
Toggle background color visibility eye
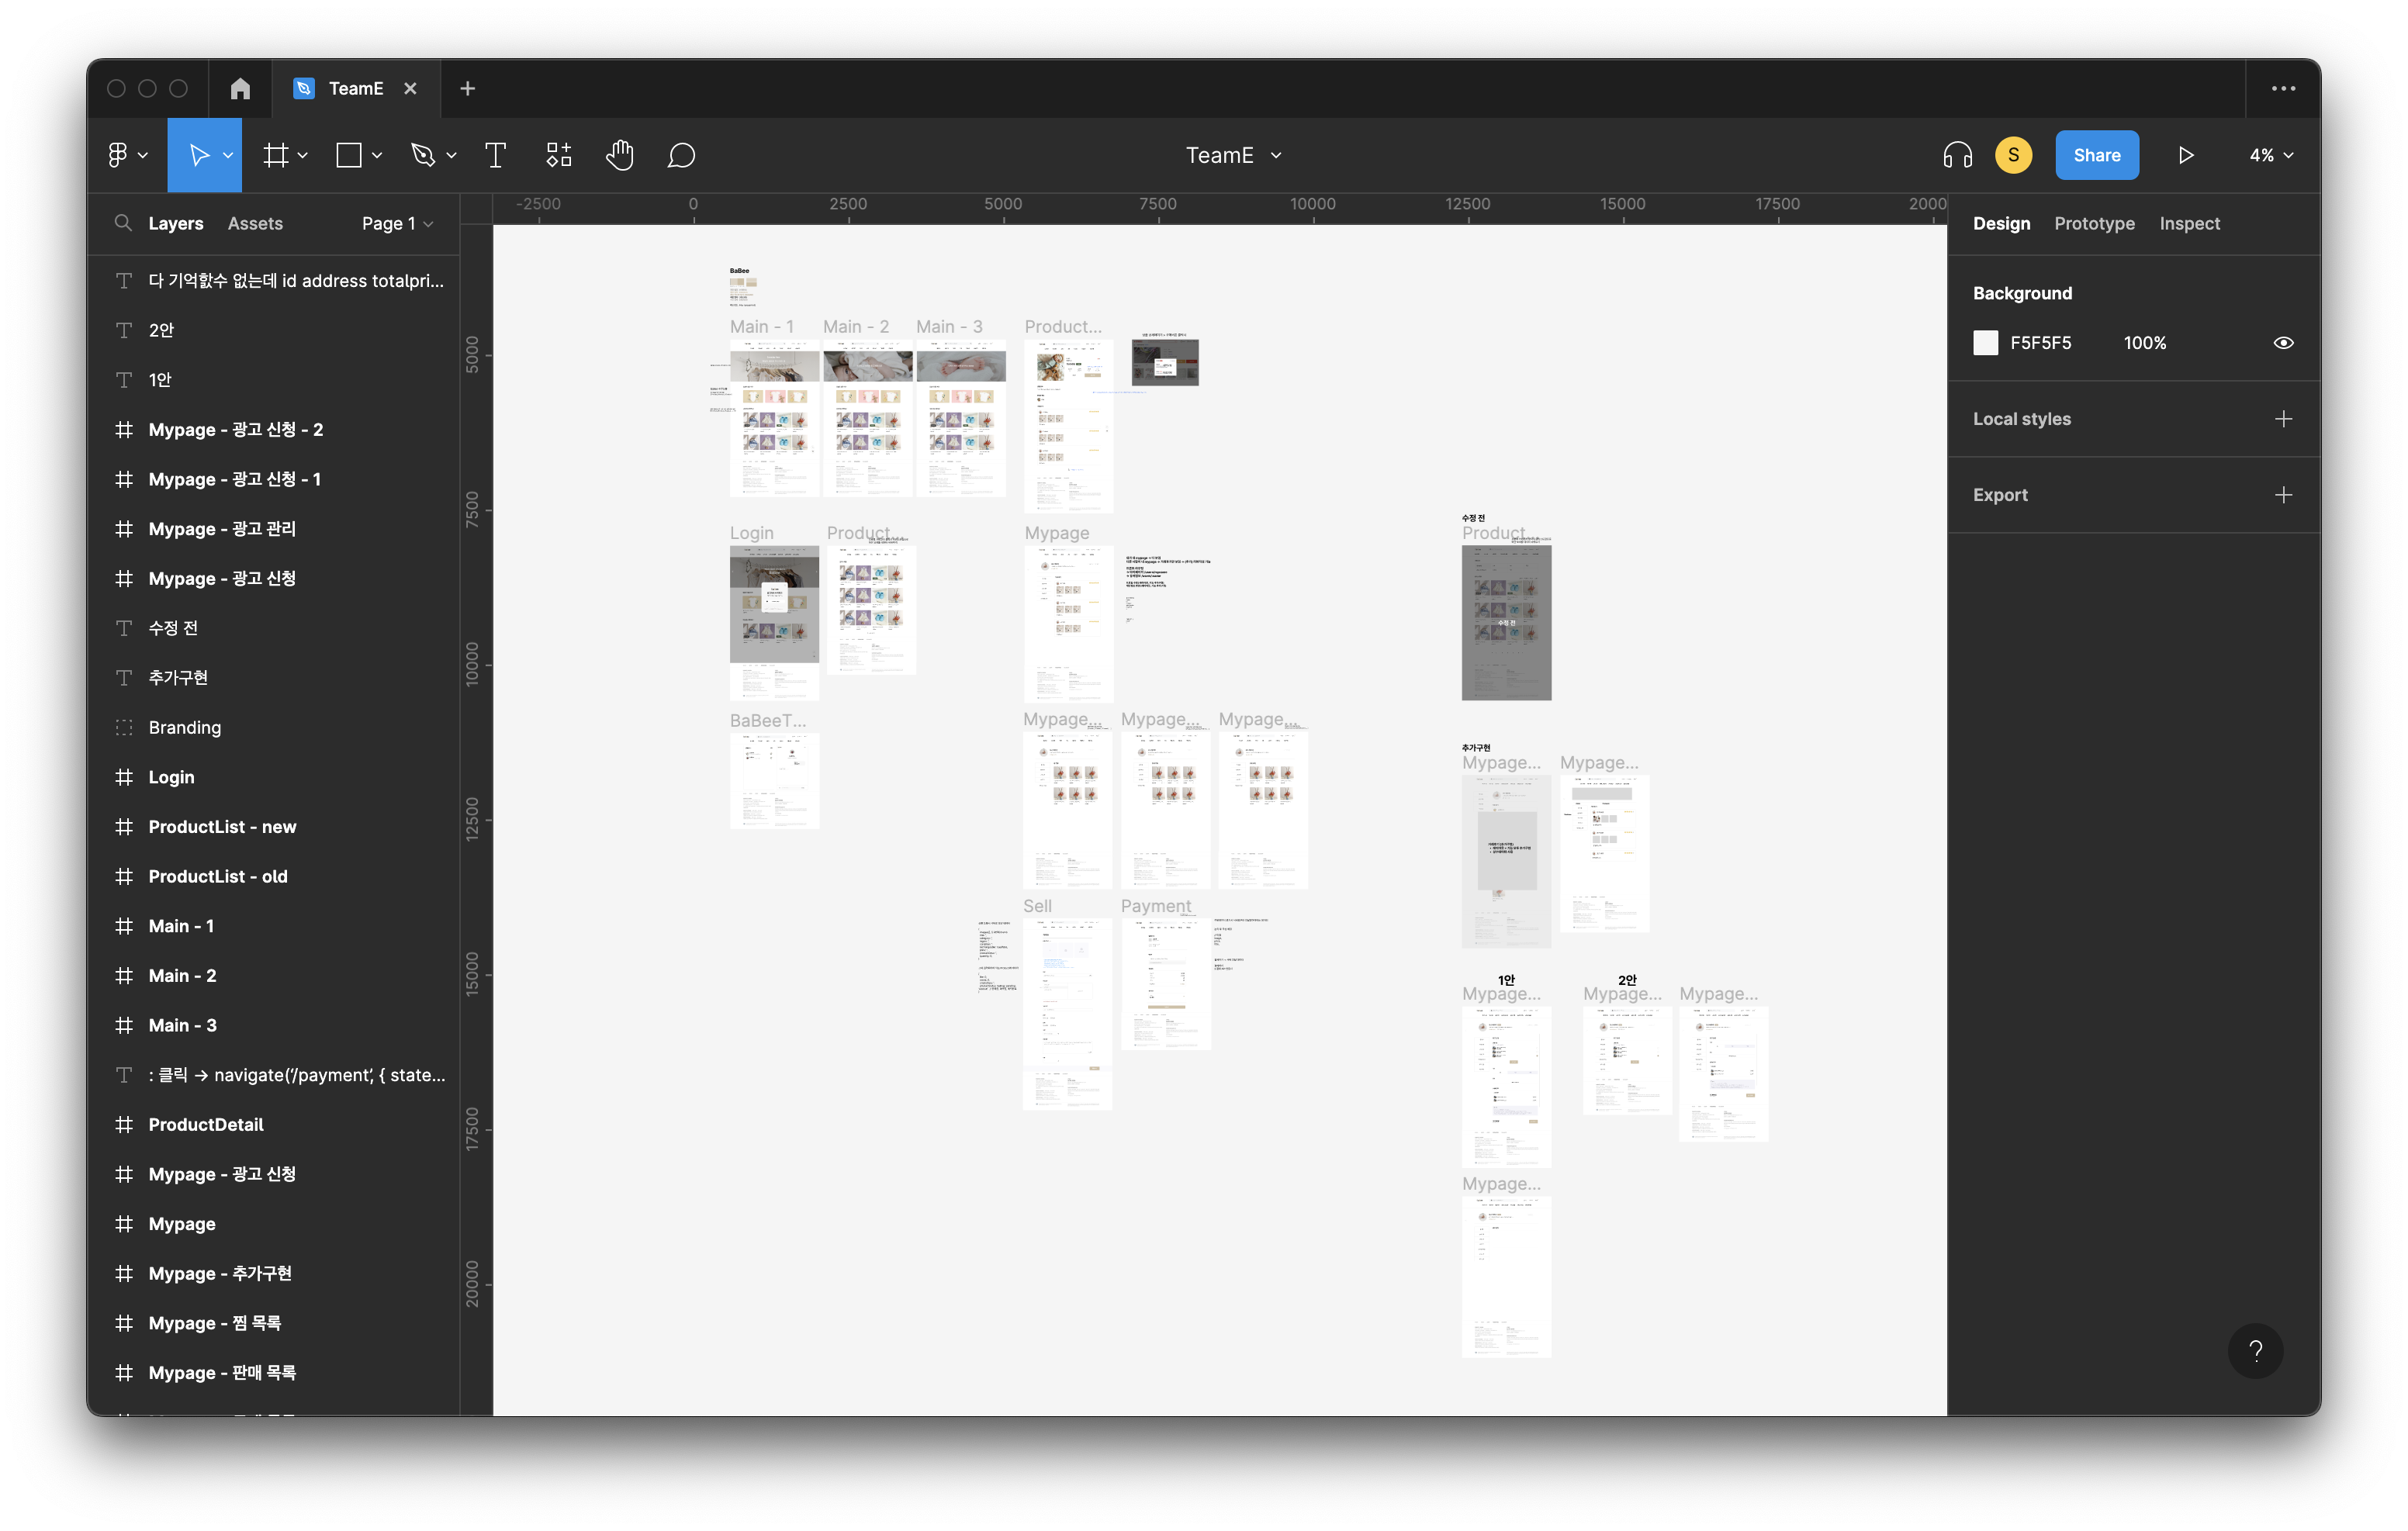pos(2283,343)
